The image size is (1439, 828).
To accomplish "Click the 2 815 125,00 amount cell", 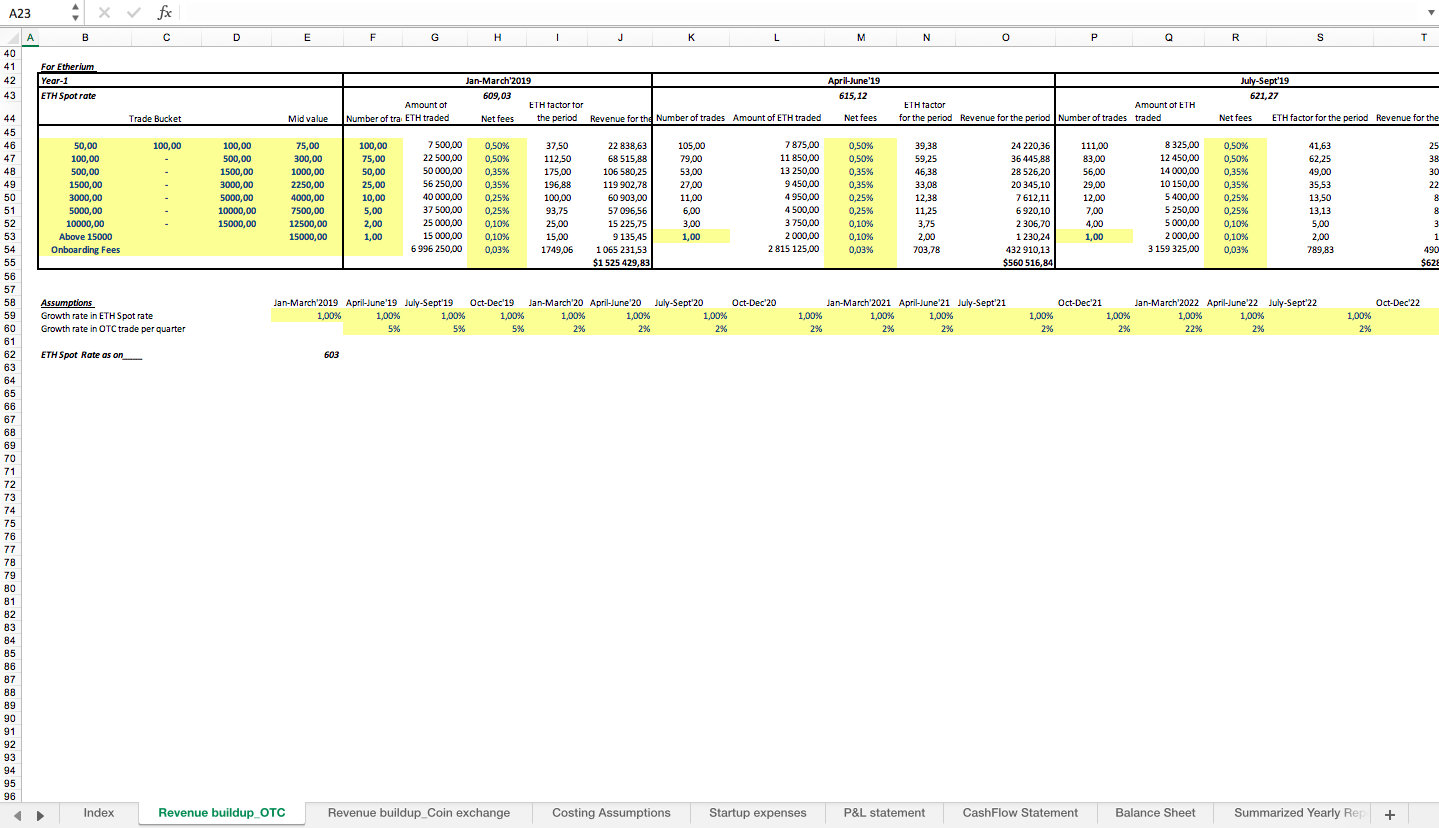I will coord(793,249).
